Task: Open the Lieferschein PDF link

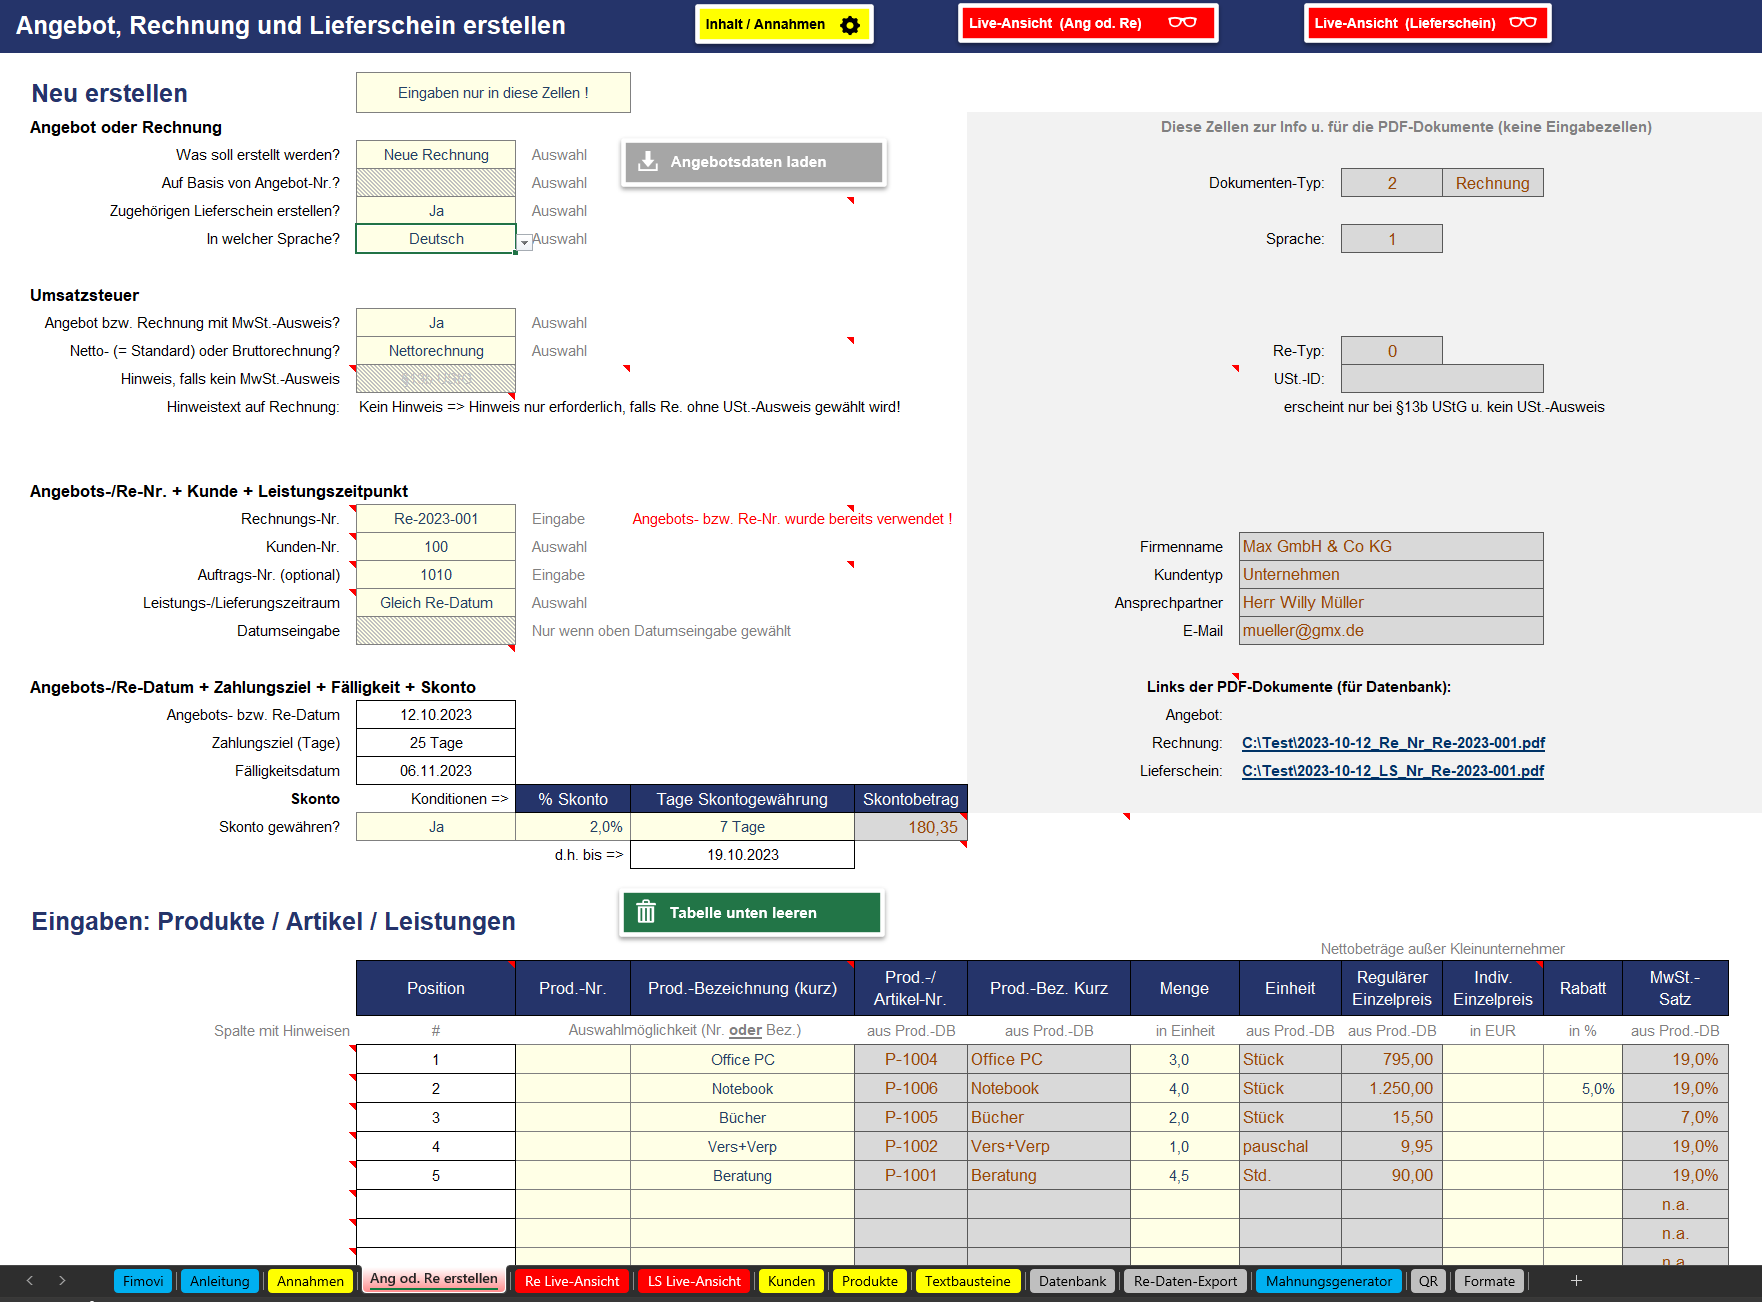Action: pyautogui.click(x=1393, y=771)
